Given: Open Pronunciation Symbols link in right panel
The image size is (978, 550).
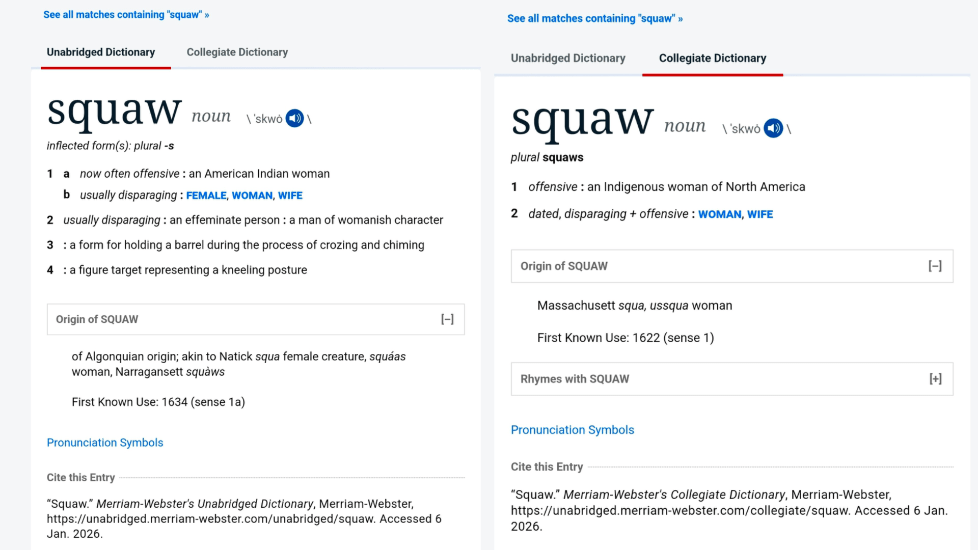Looking at the screenshot, I should click(572, 430).
